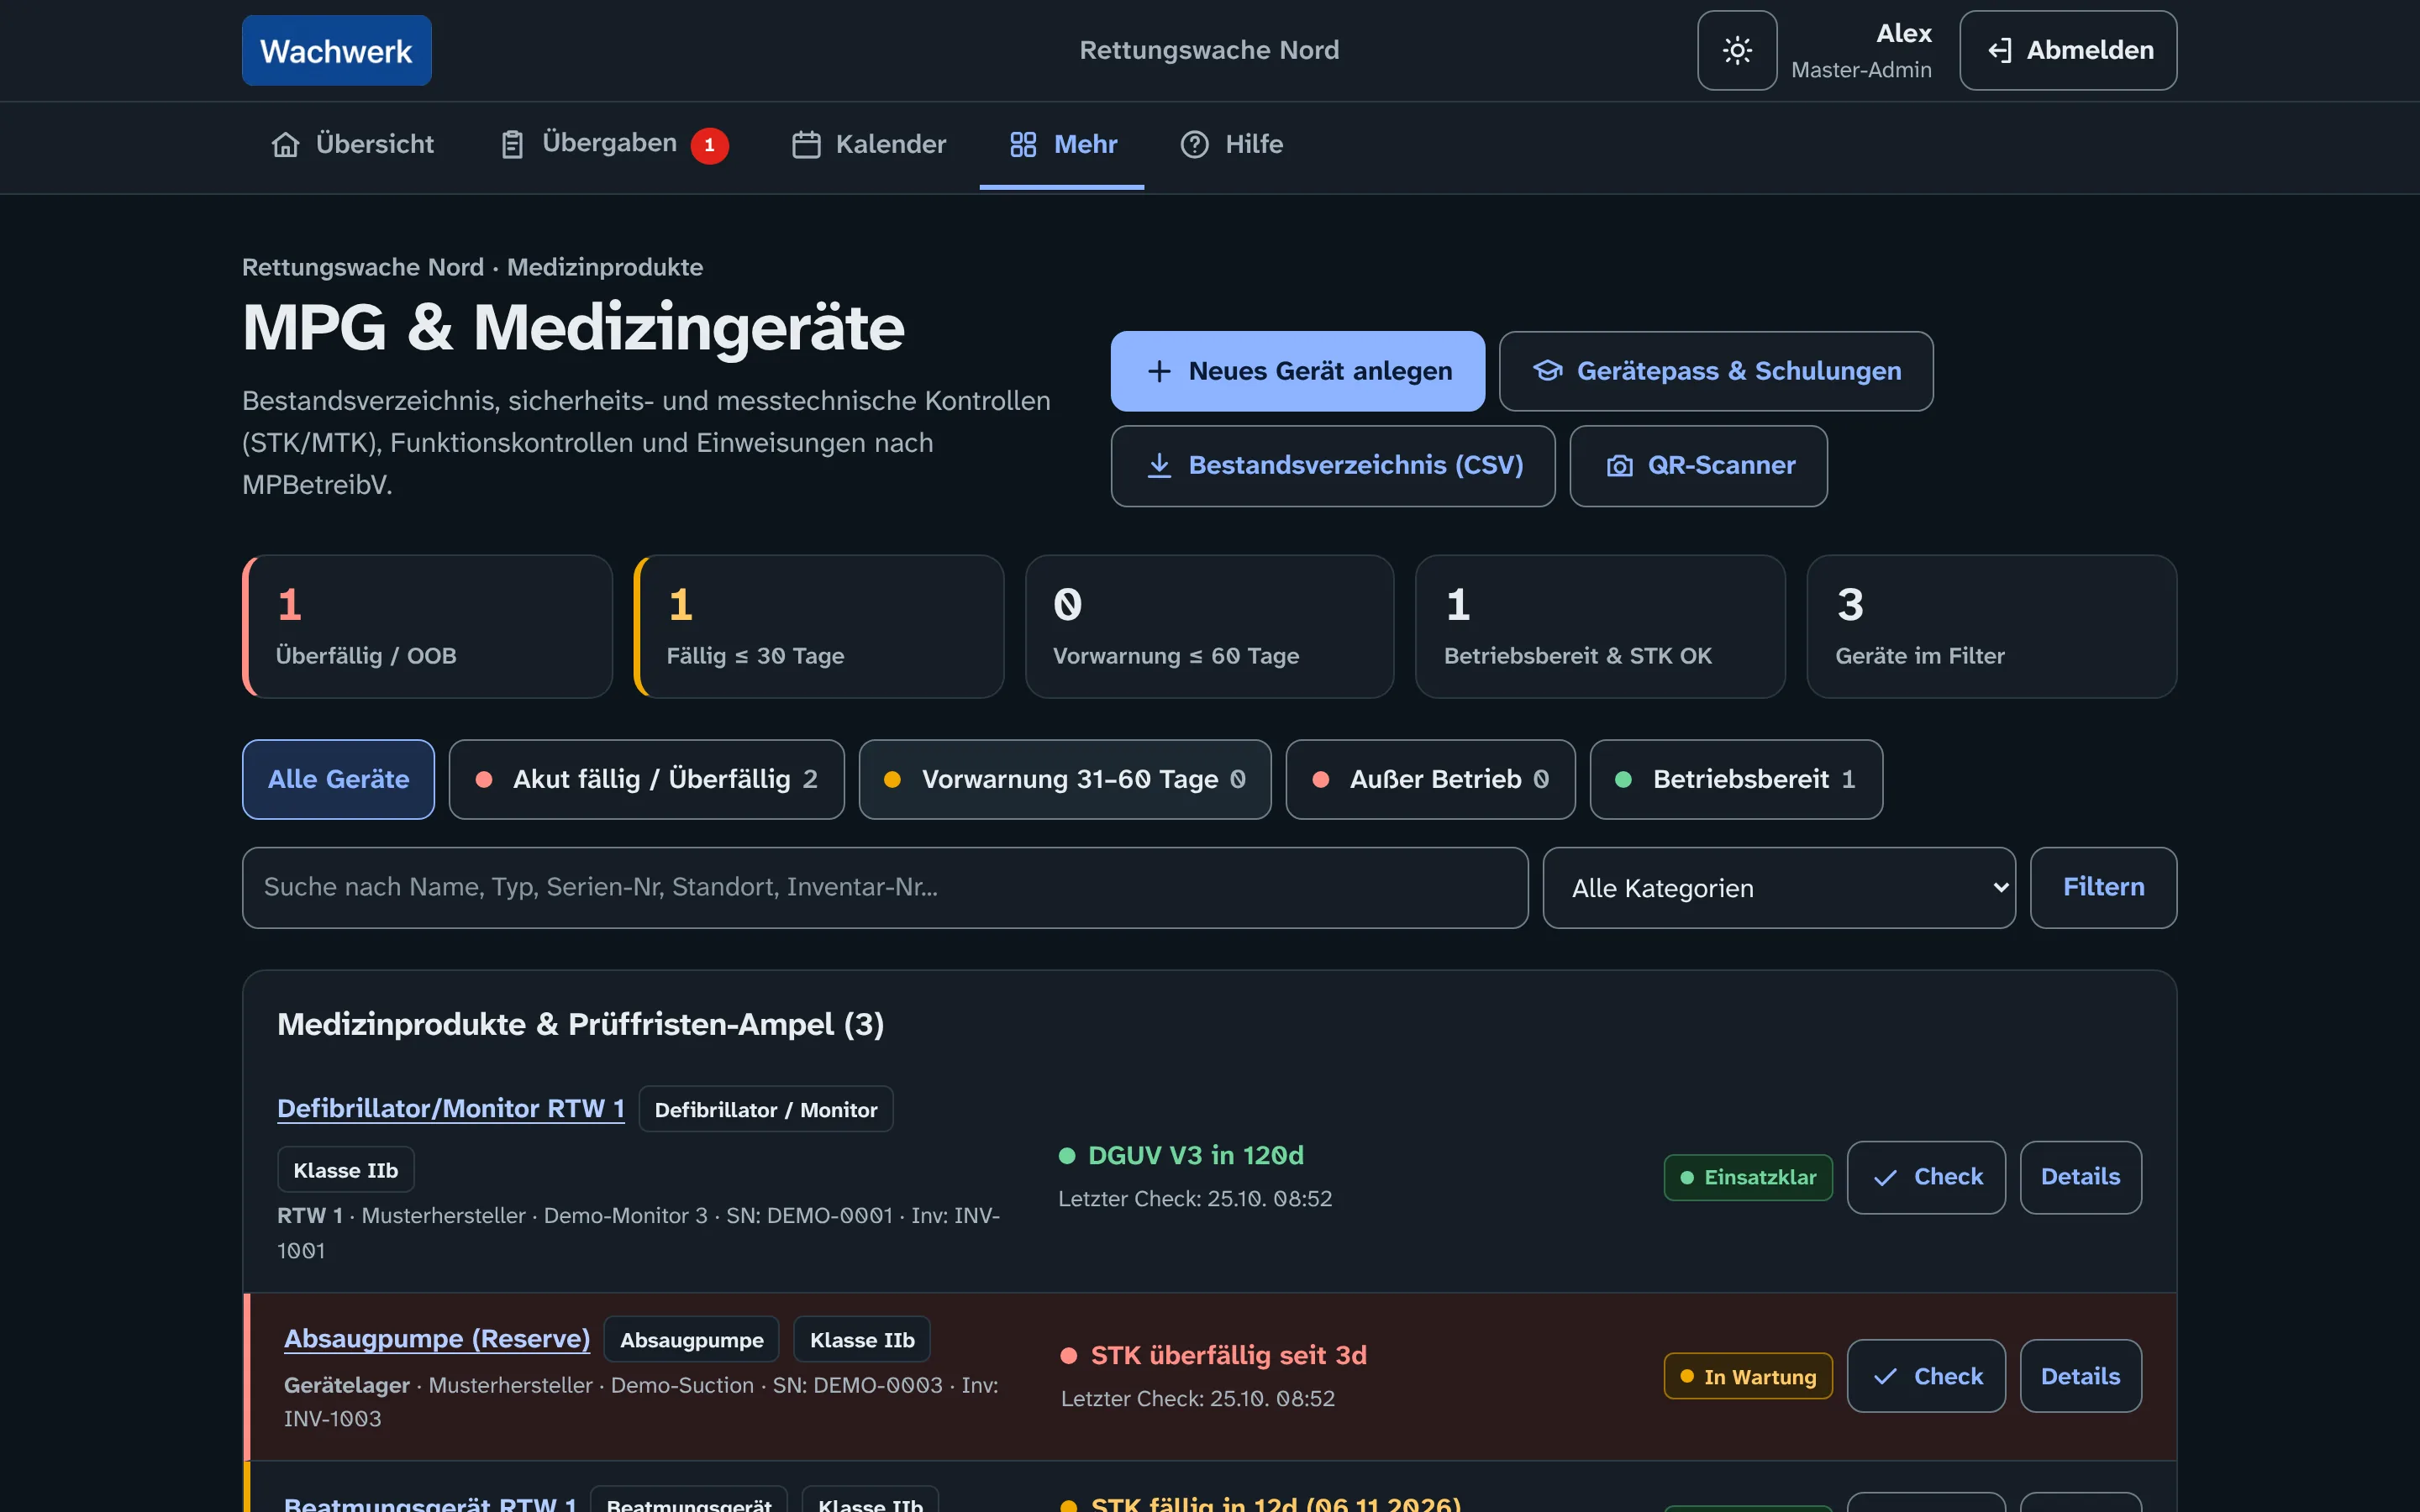Viewport: 2420px width, 1512px height.
Task: Click the Vorwarnung ≤ 60 Tage card
Action: pos(1209,626)
